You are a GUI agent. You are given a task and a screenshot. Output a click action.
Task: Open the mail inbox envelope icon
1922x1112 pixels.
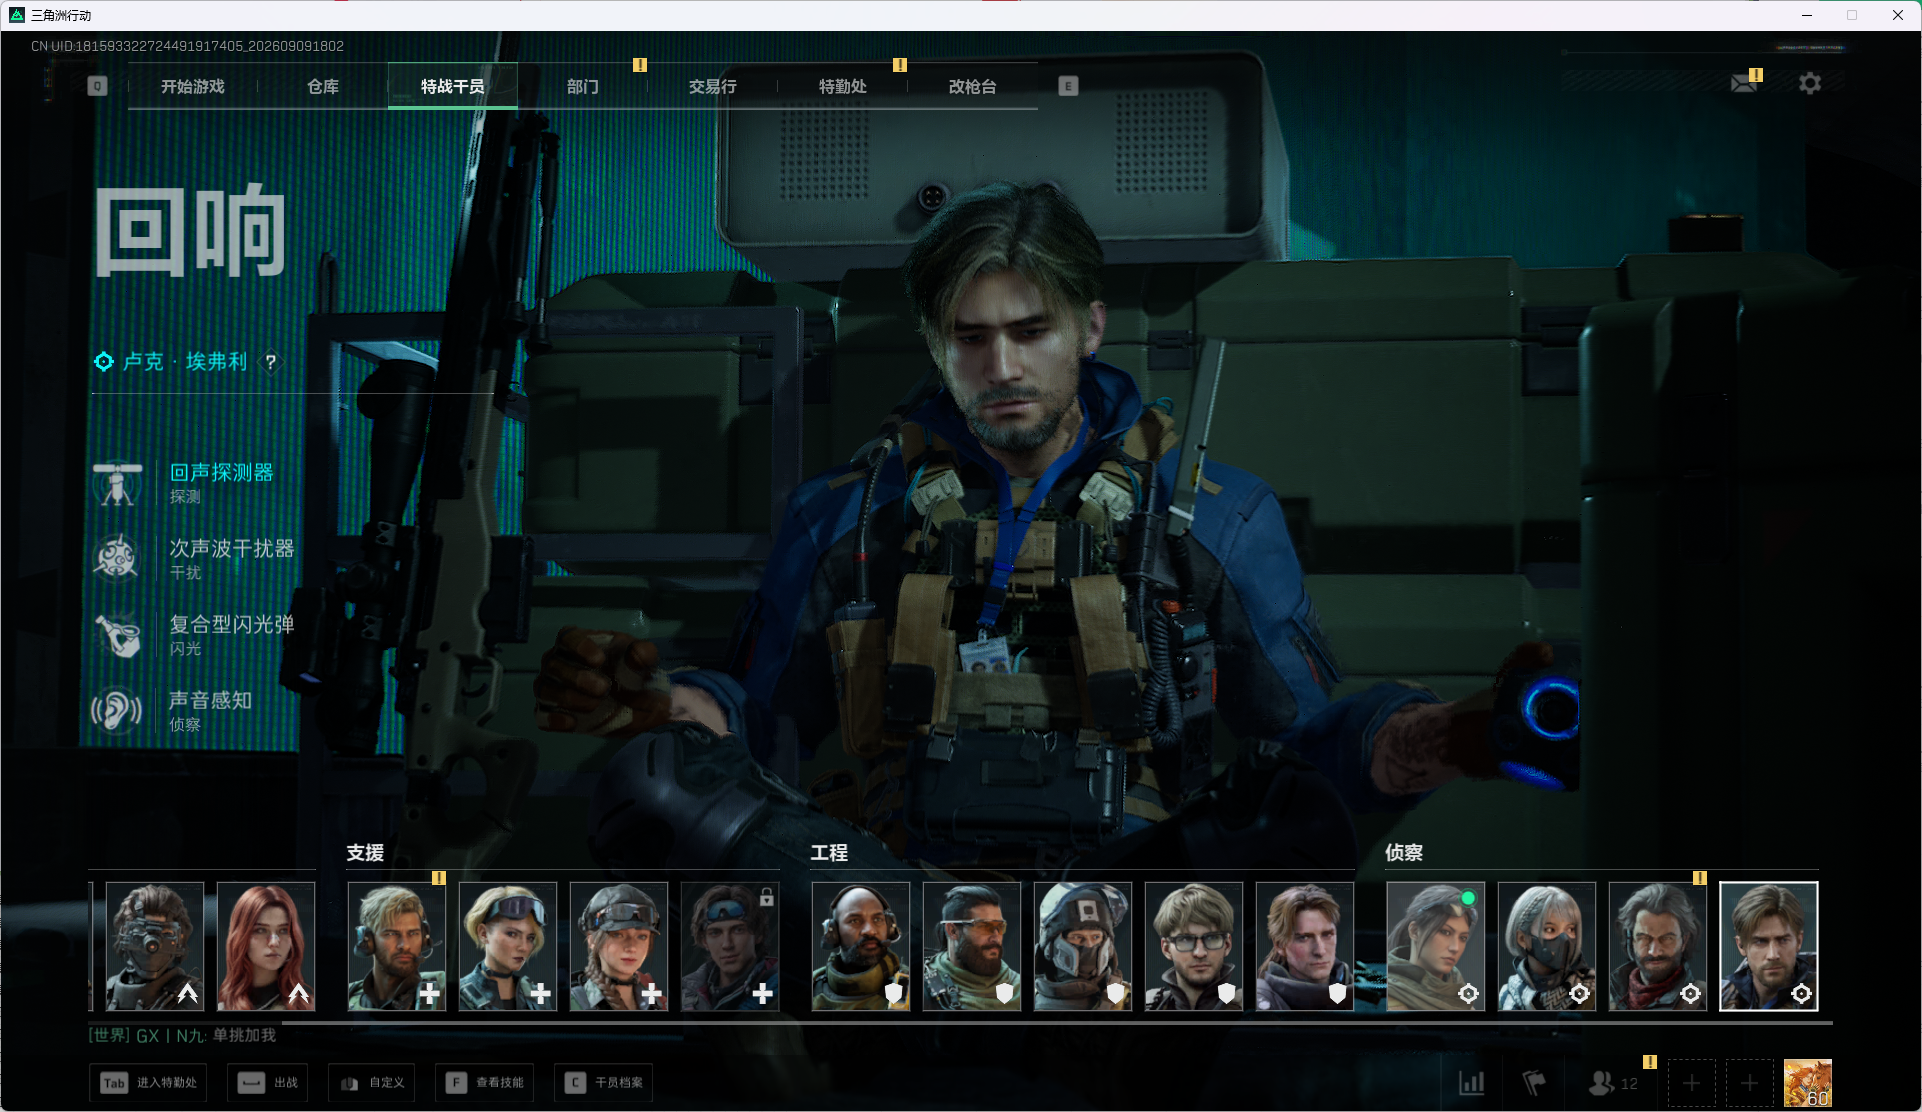point(1744,83)
